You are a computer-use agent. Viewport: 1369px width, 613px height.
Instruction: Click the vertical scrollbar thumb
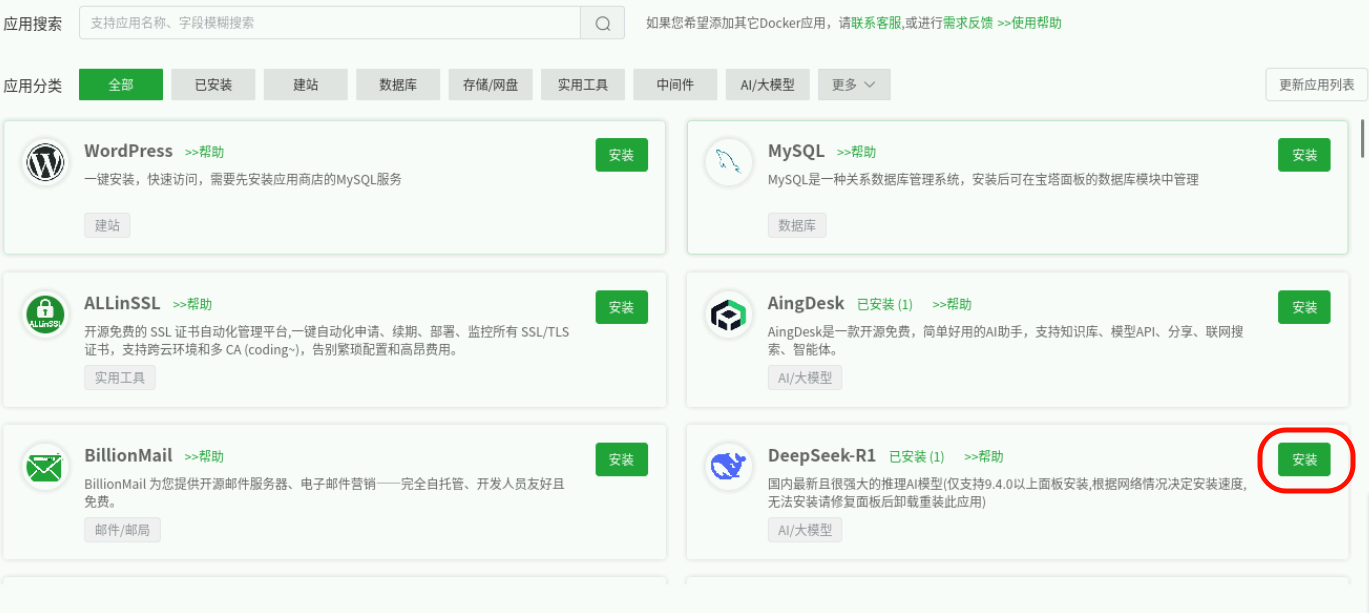[x=1363, y=138]
